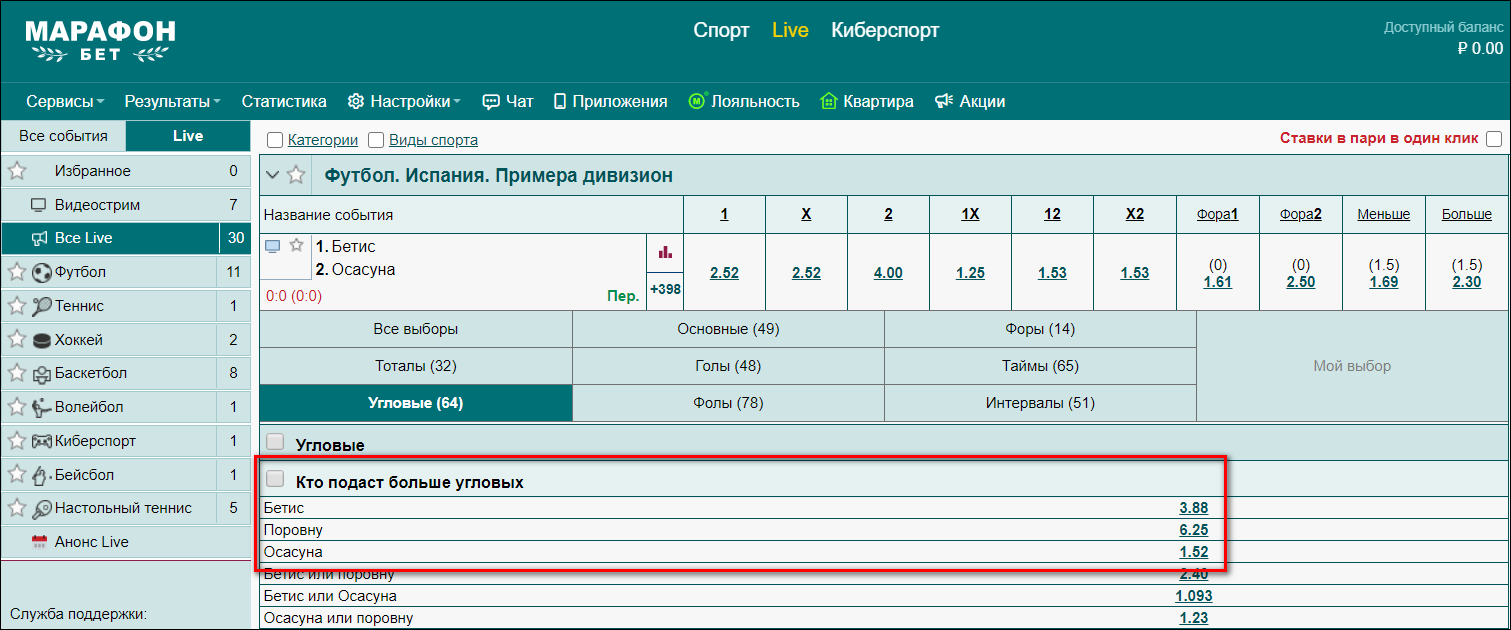Click the video stream monitor icon for Бетис match
Viewport: 1511px width, 630px height.
(273, 246)
